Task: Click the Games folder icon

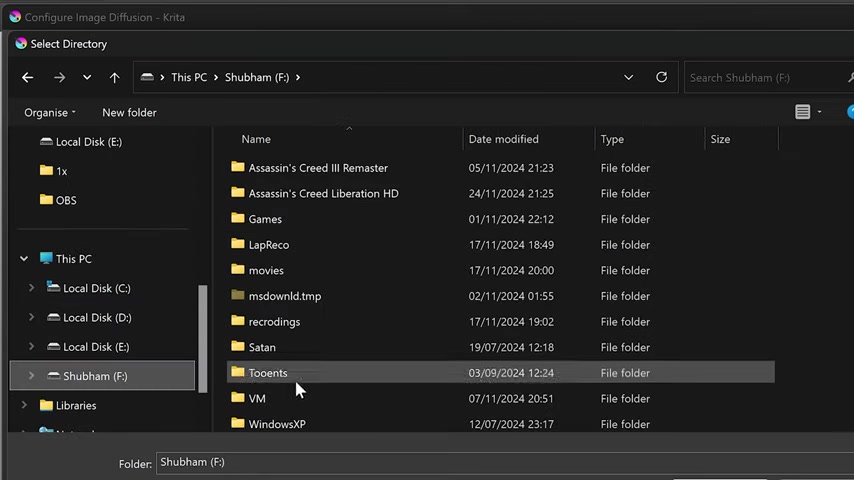Action: [x=237, y=218]
